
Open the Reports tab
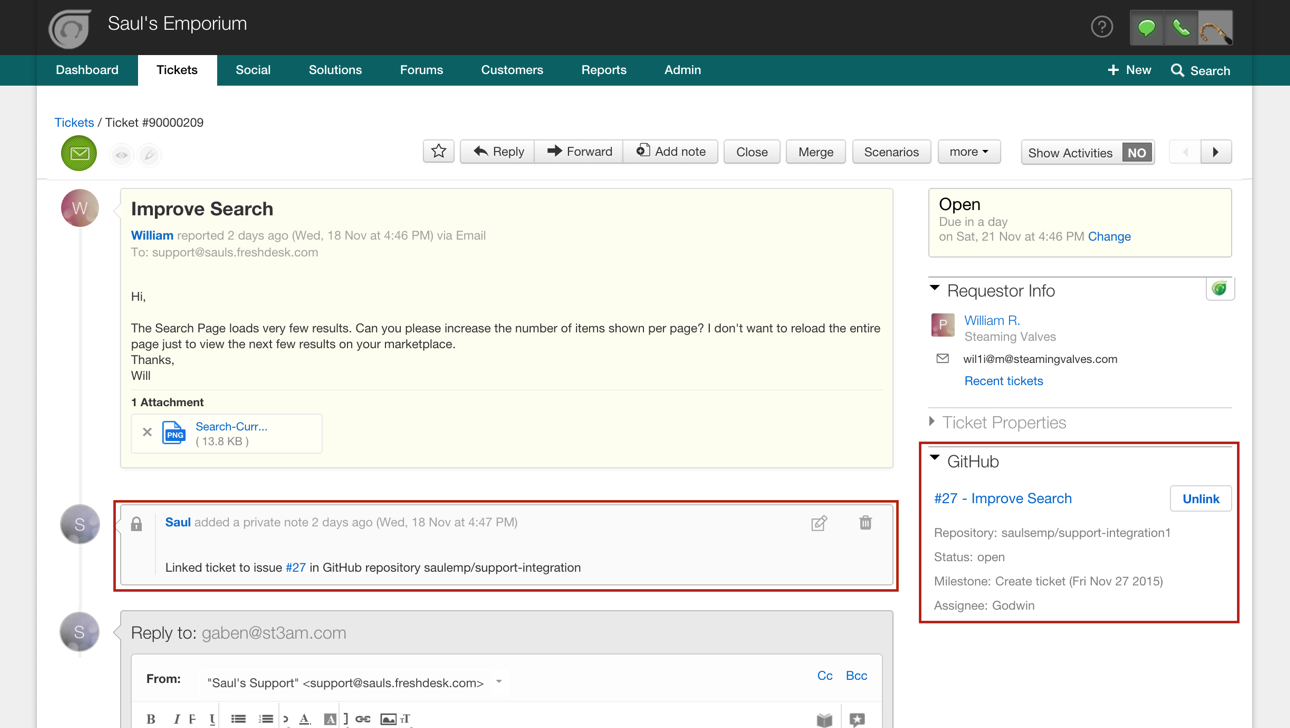tap(604, 70)
